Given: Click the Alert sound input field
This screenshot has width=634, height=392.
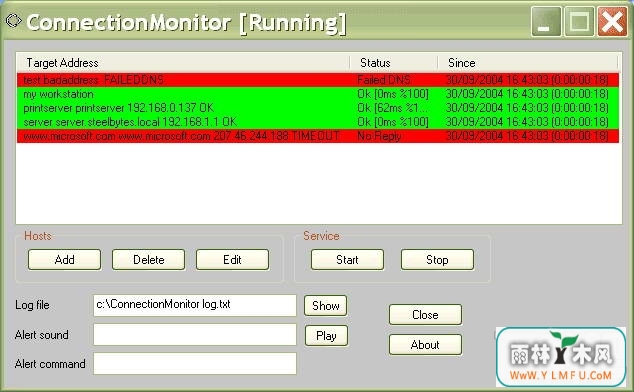Looking at the screenshot, I should click(x=194, y=335).
